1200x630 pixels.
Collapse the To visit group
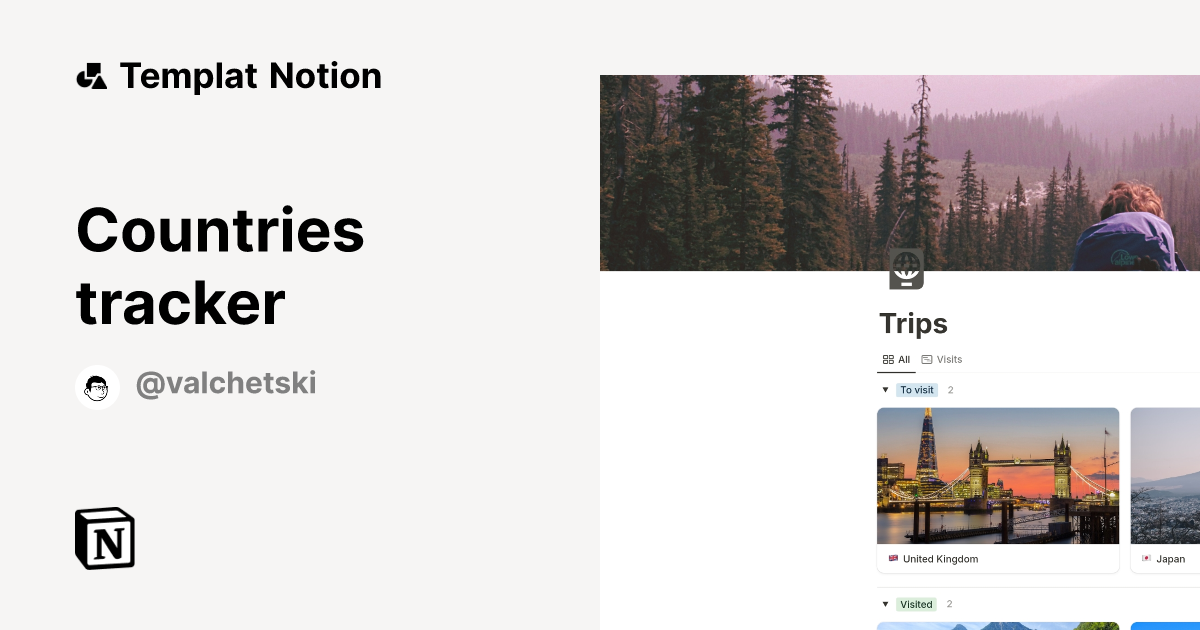click(x=884, y=390)
